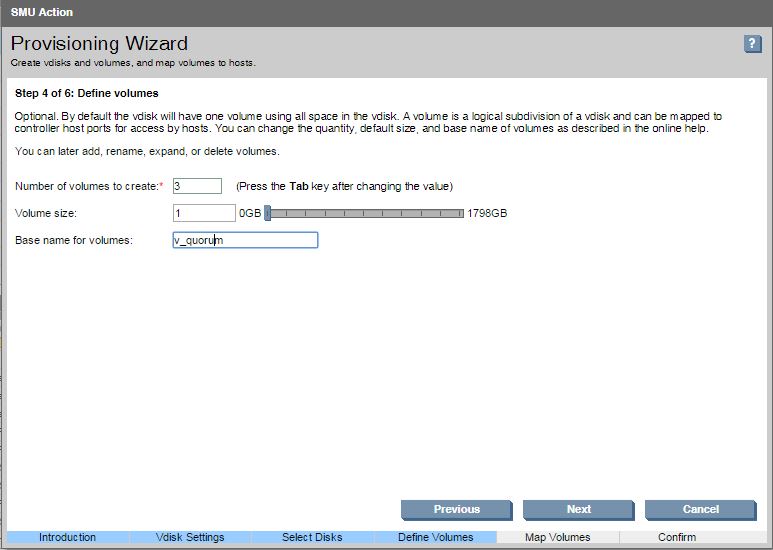The width and height of the screenshot is (773, 550).
Task: Go back with the Previous button
Action: (456, 509)
